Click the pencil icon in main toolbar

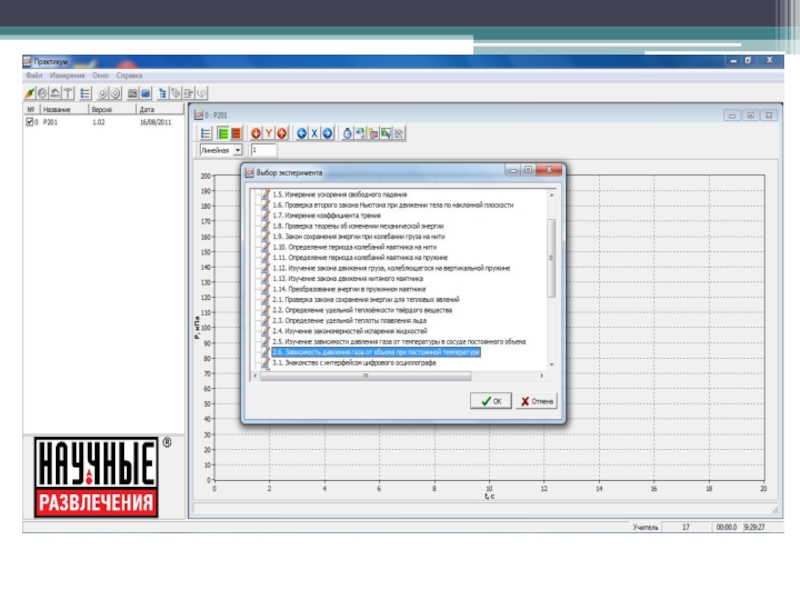click(x=30, y=93)
